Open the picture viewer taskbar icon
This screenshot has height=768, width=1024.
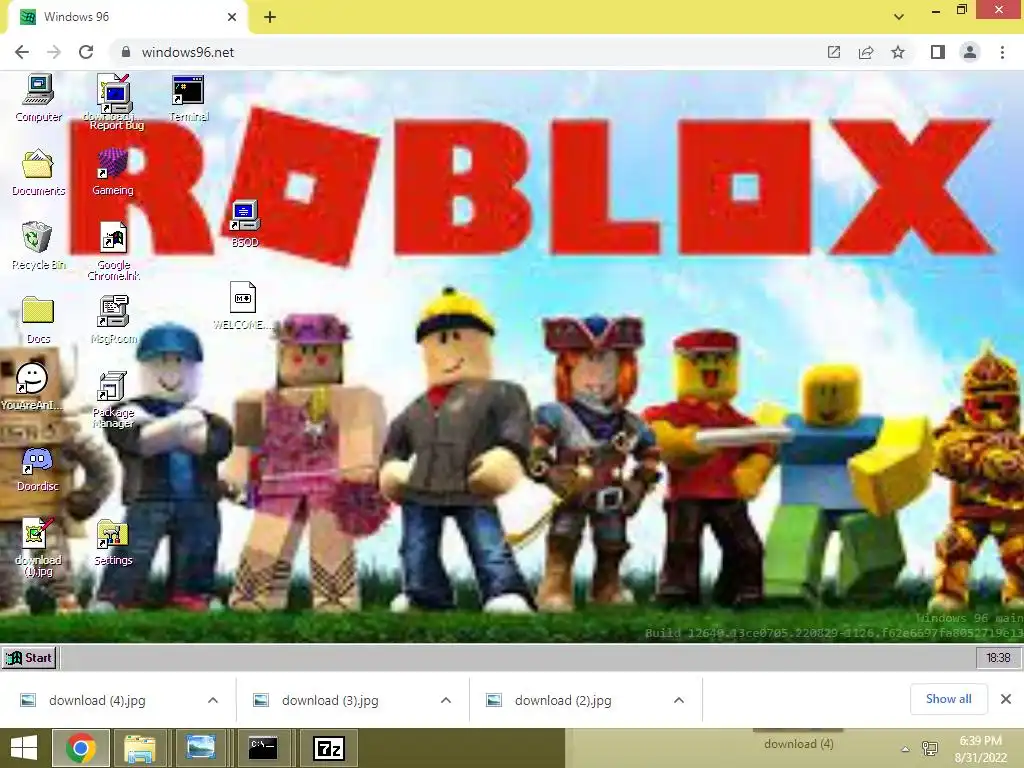(200, 748)
